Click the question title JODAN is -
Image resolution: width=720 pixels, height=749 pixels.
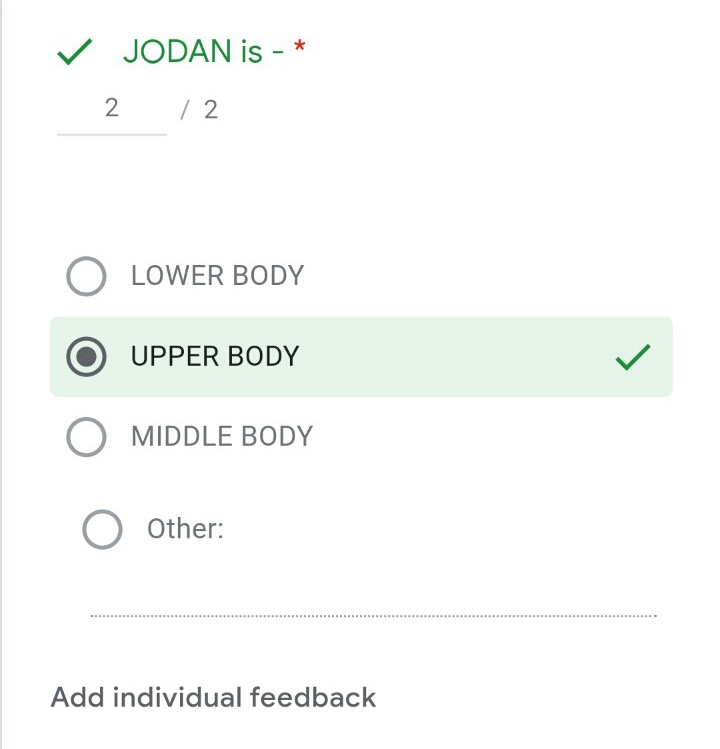pyautogui.click(x=193, y=51)
